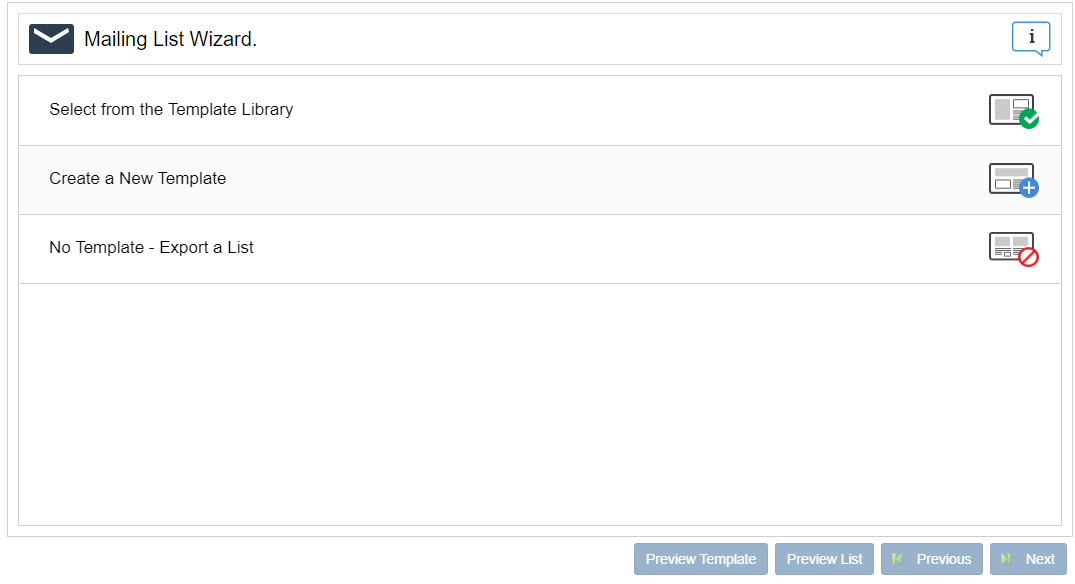Open Preview List
The width and height of the screenshot is (1075, 584).
pos(824,559)
